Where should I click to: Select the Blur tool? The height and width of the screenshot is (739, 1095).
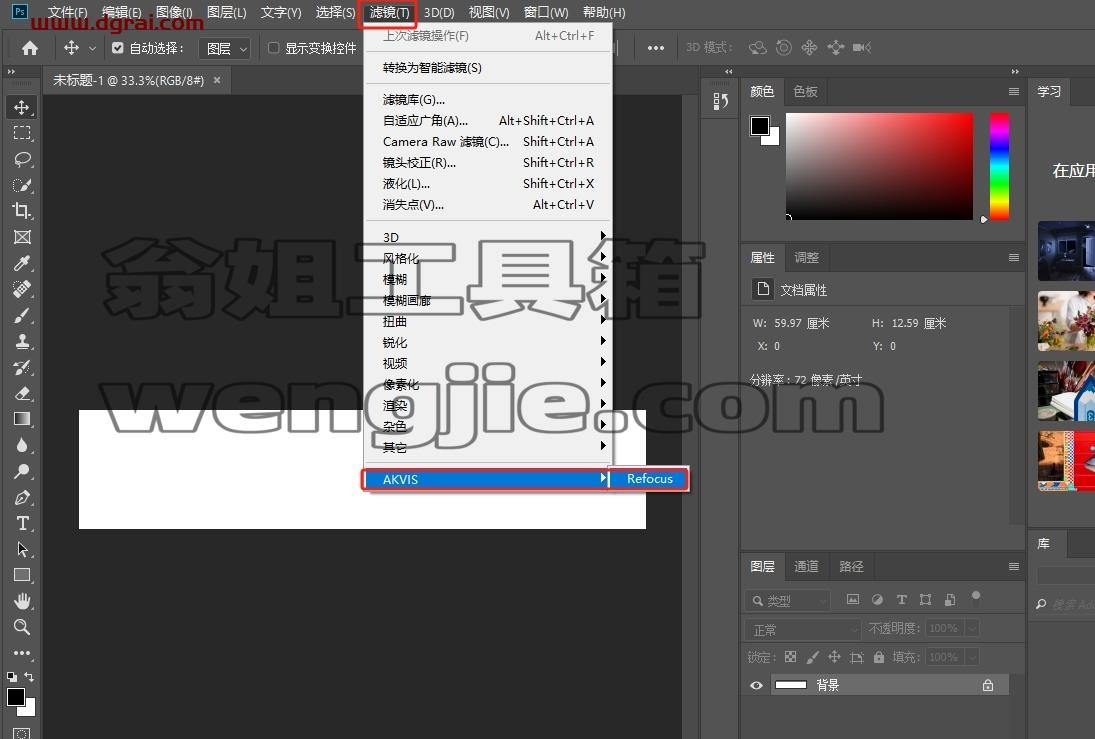(x=22, y=445)
